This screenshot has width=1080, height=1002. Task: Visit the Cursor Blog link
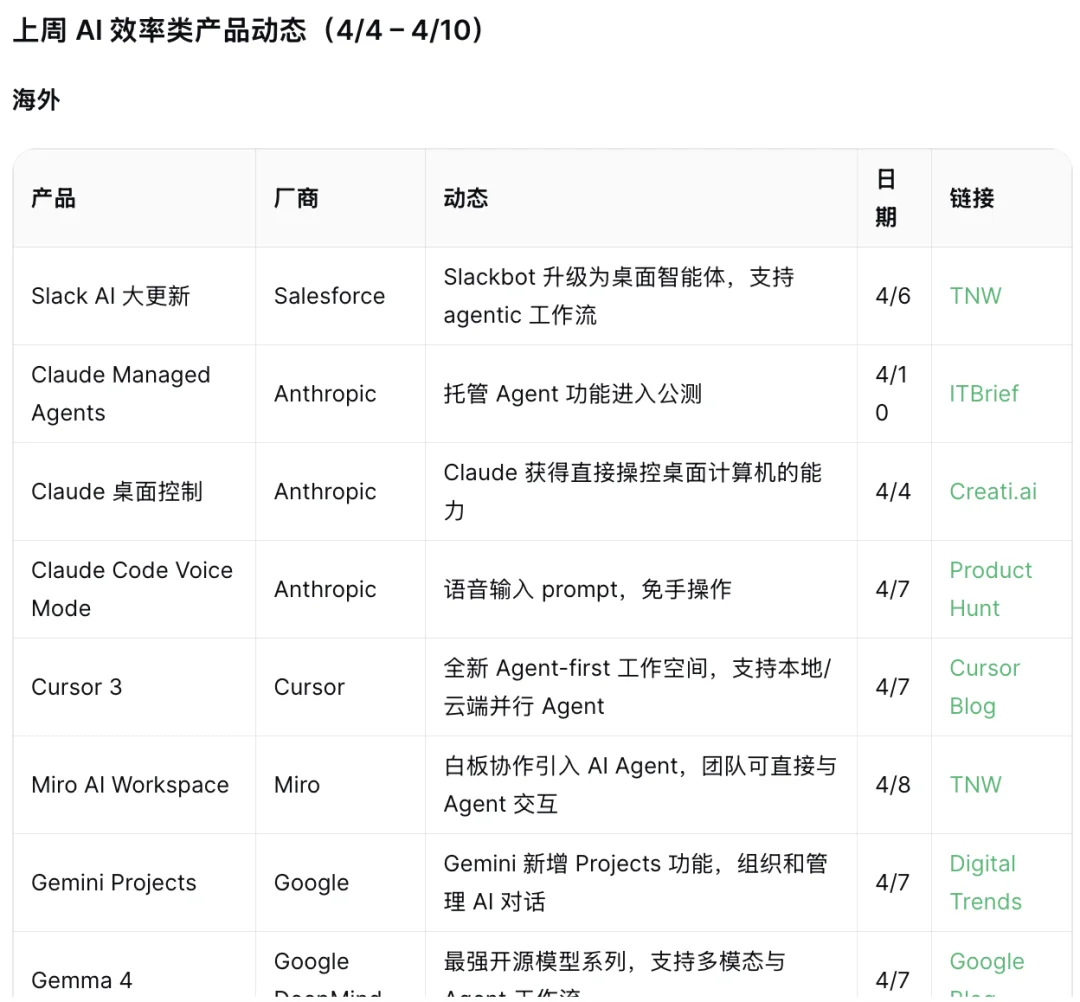pos(985,687)
